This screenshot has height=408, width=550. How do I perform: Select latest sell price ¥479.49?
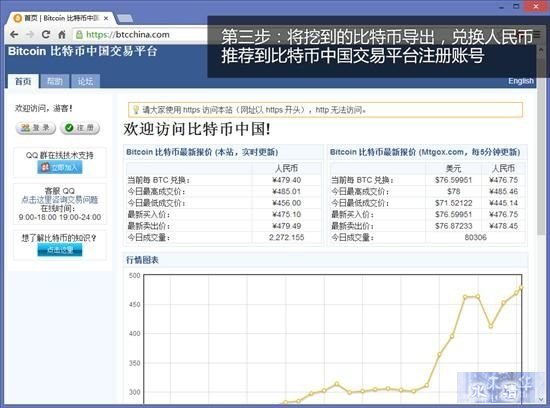[x=287, y=226]
